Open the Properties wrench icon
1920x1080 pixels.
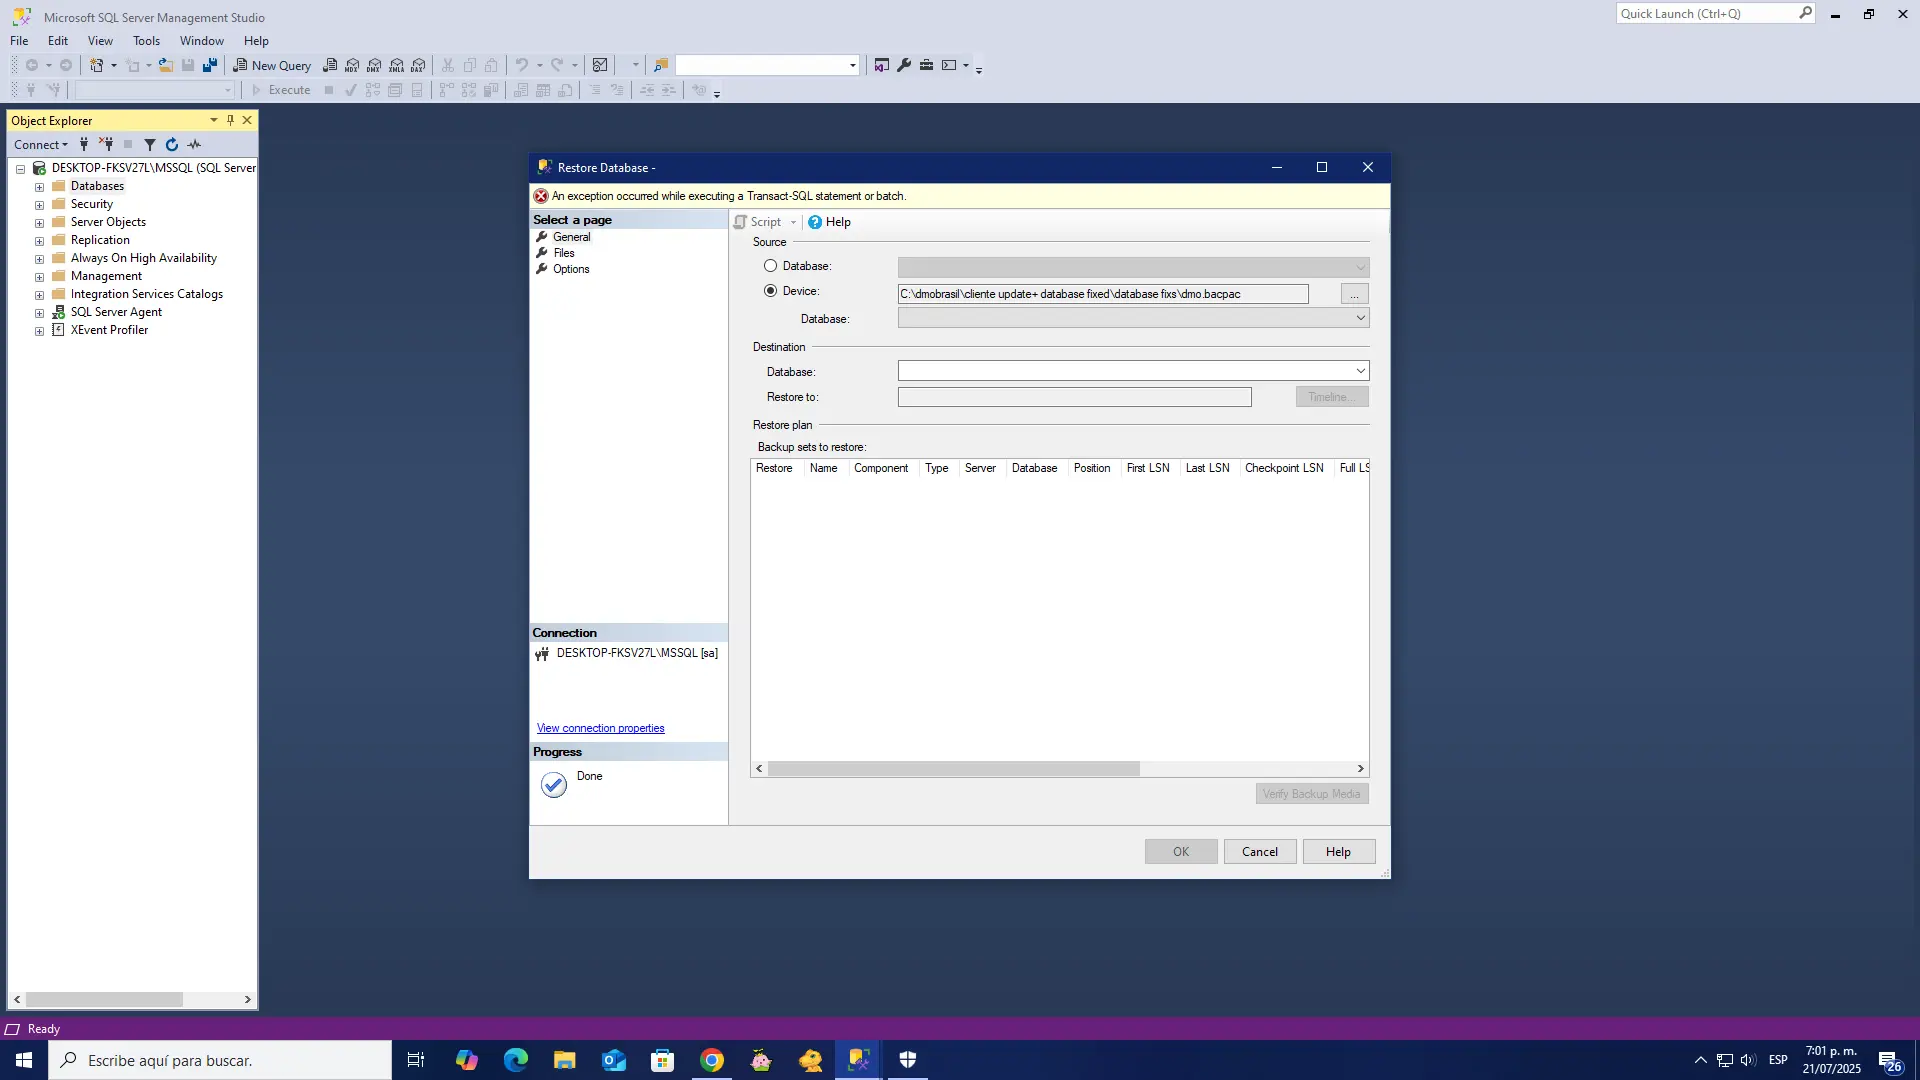click(904, 65)
